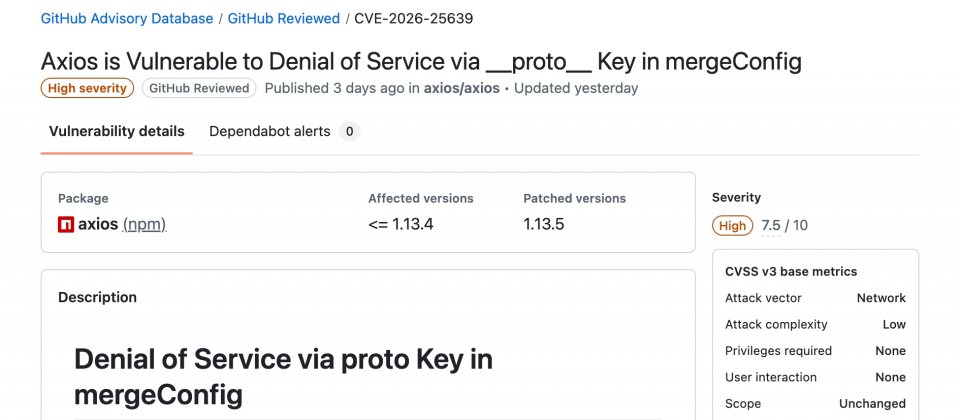Click the npm logo icon beside axios
This screenshot has width=960, height=420.
[x=66, y=225]
